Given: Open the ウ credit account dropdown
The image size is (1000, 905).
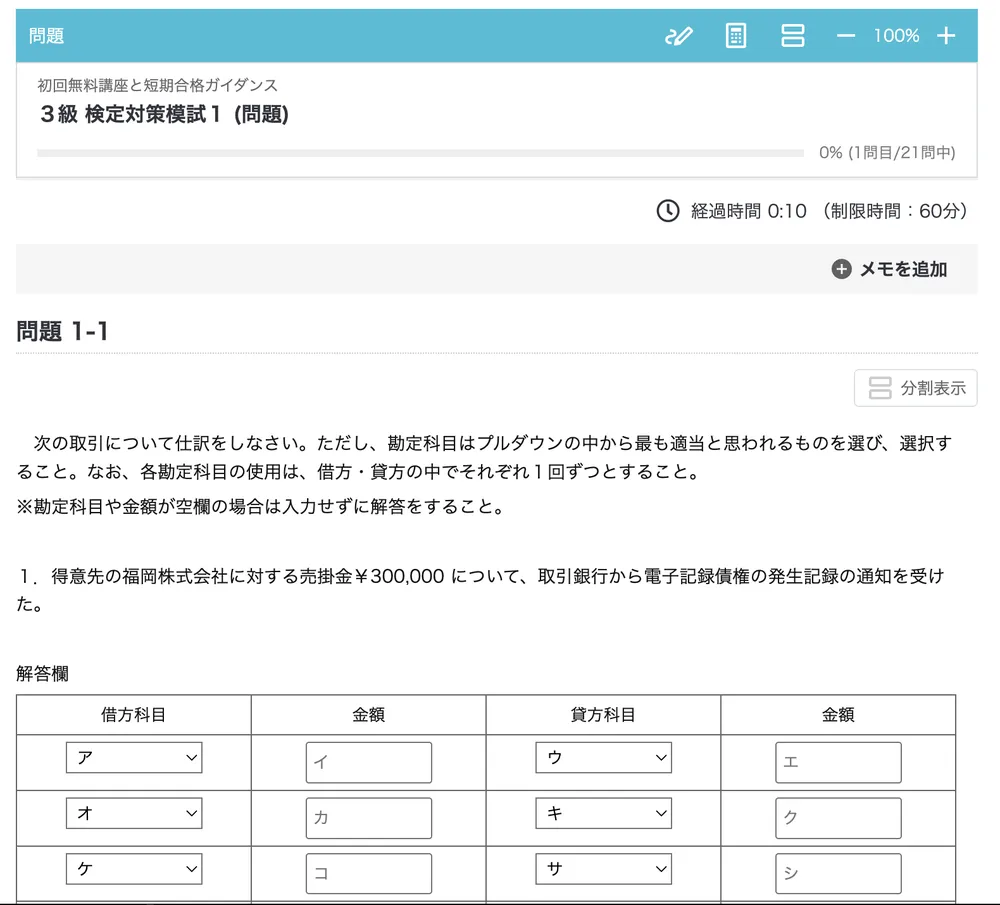Looking at the screenshot, I should point(603,758).
